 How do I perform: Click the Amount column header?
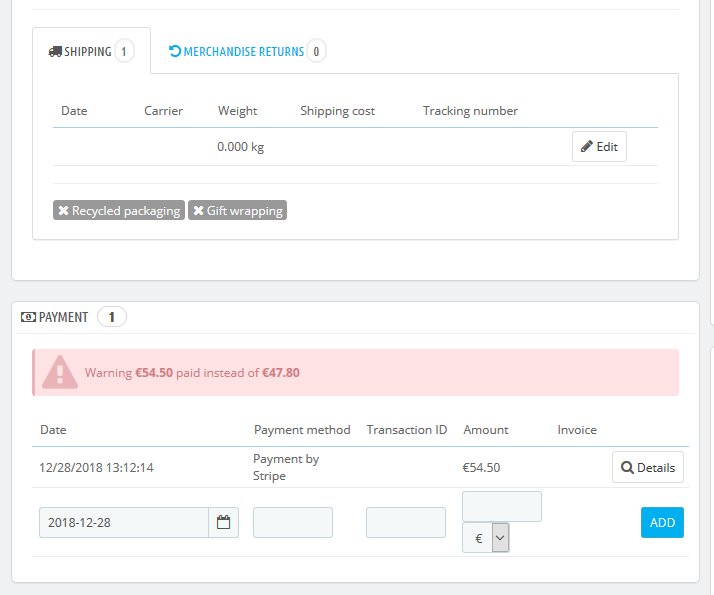(x=486, y=430)
